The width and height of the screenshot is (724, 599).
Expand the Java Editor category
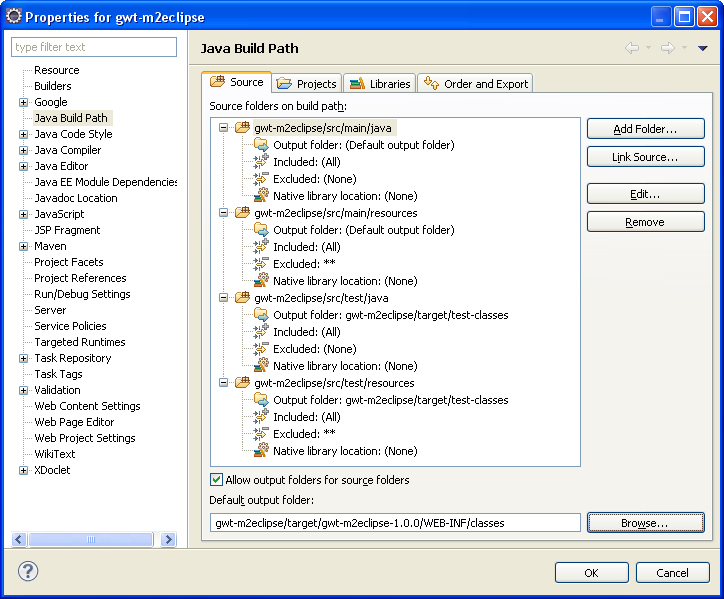[24, 166]
